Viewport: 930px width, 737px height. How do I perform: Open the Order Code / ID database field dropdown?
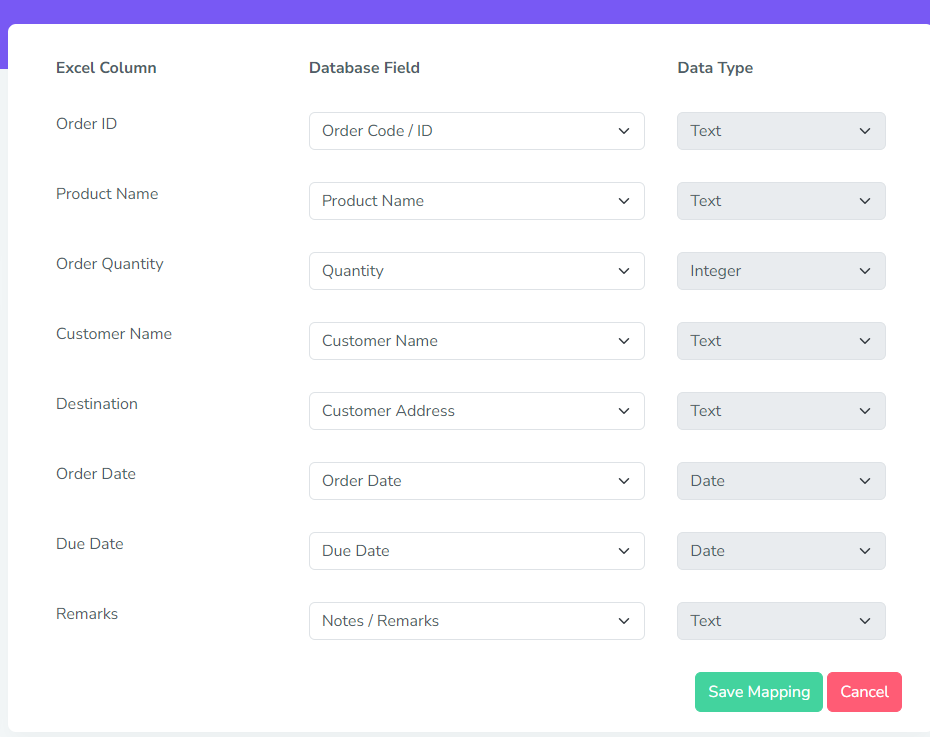(x=476, y=131)
